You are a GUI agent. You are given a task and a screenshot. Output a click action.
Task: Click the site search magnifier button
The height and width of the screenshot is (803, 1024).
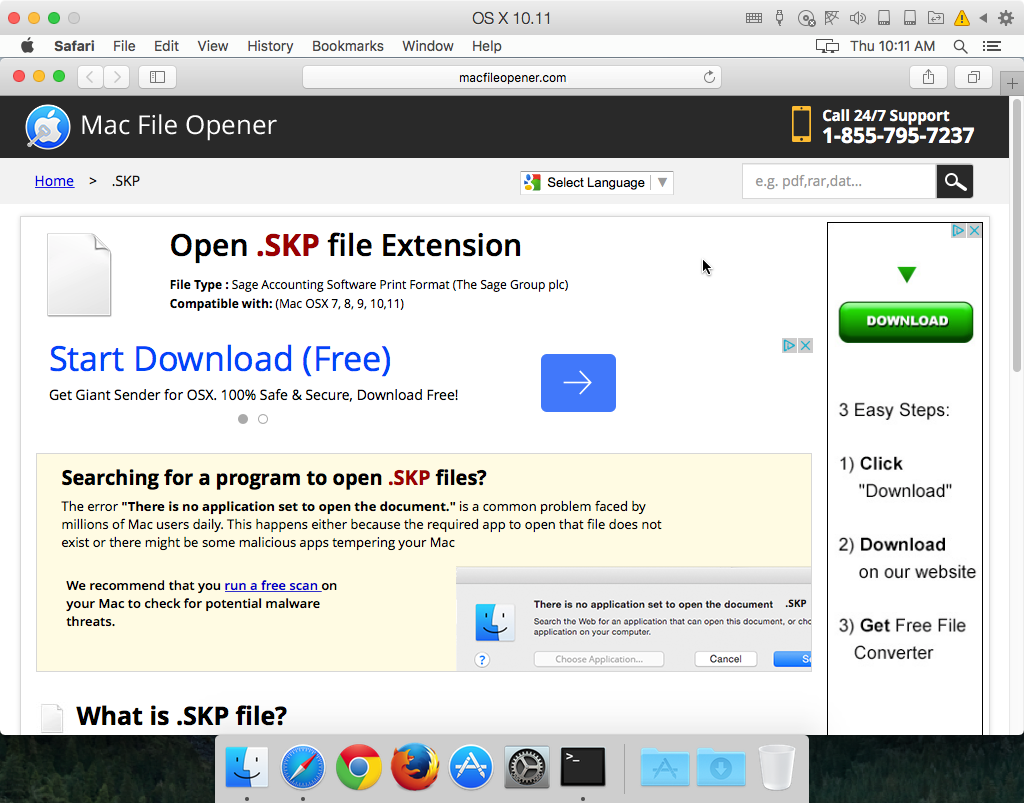pyautogui.click(x=954, y=181)
